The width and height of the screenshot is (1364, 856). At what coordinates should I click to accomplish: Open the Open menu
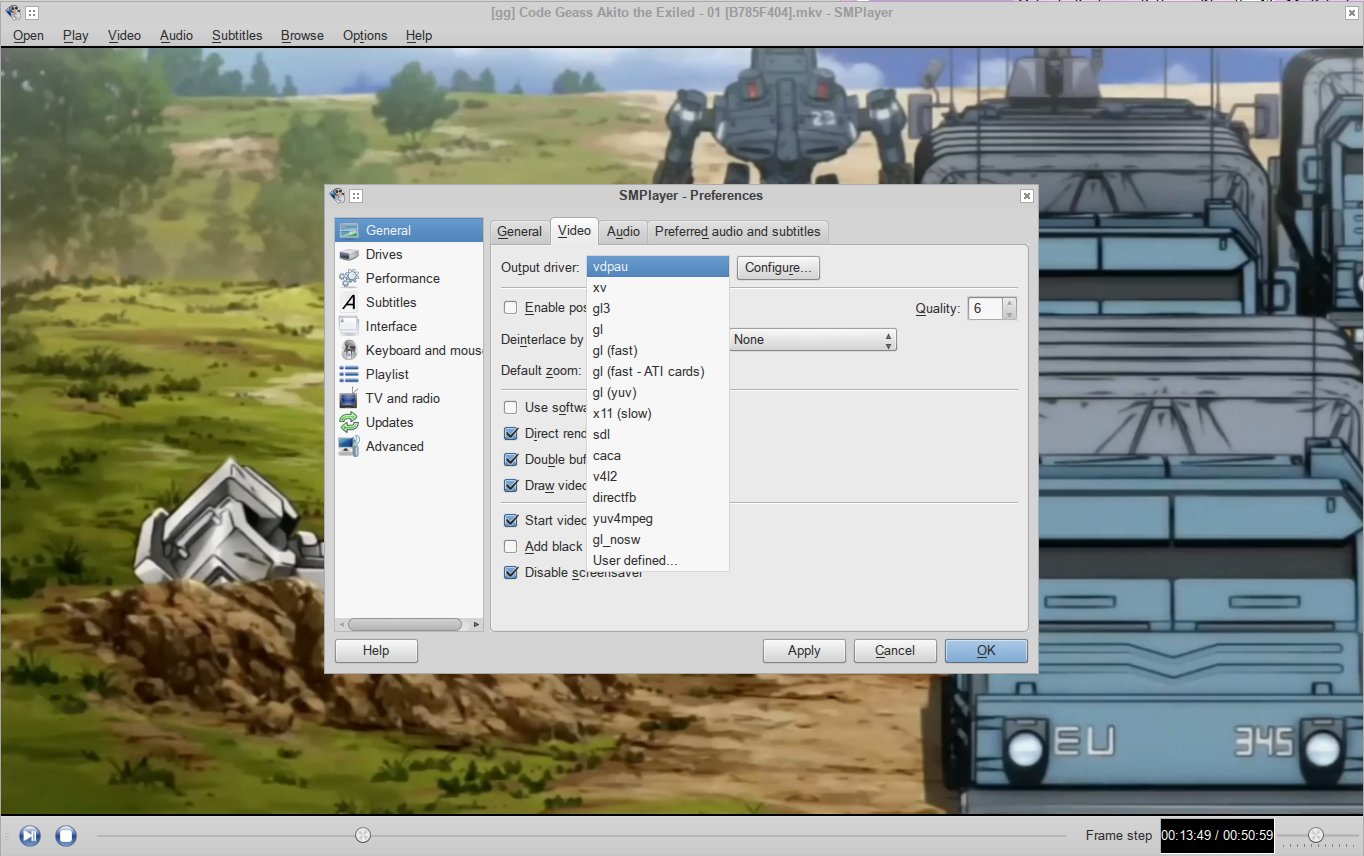tap(28, 35)
